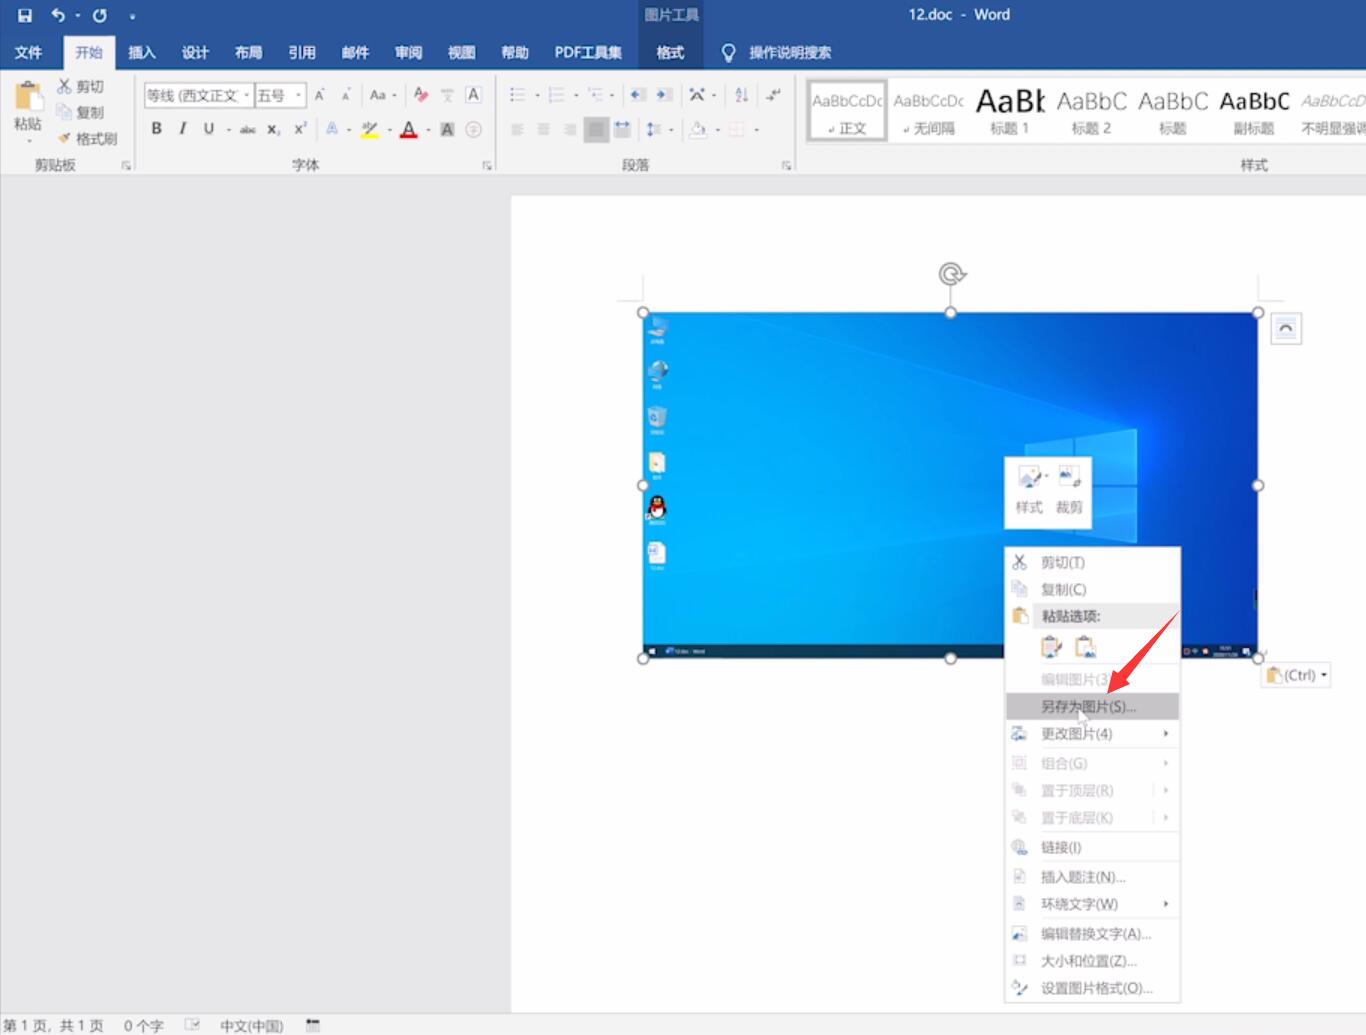Copy selection using 复制 in ribbon
The height and width of the screenshot is (1035, 1366).
tap(80, 112)
